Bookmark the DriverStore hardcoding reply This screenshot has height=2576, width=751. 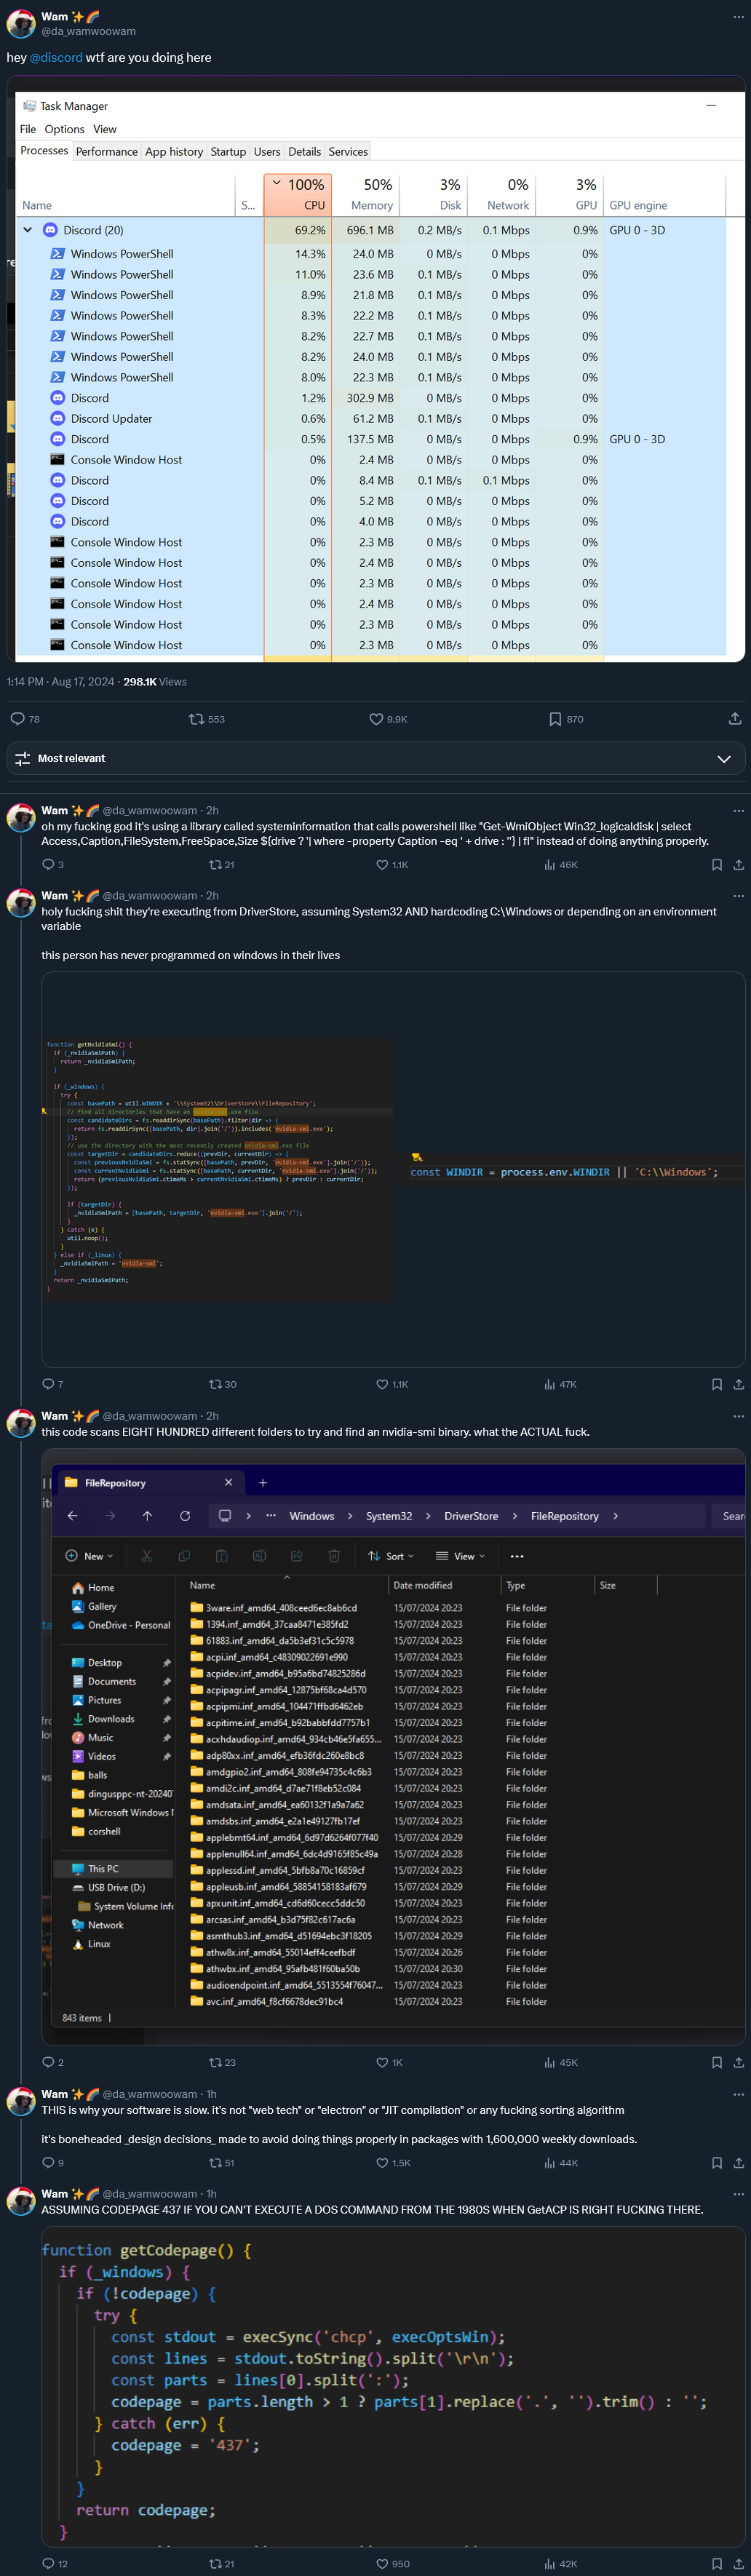[716, 1385]
